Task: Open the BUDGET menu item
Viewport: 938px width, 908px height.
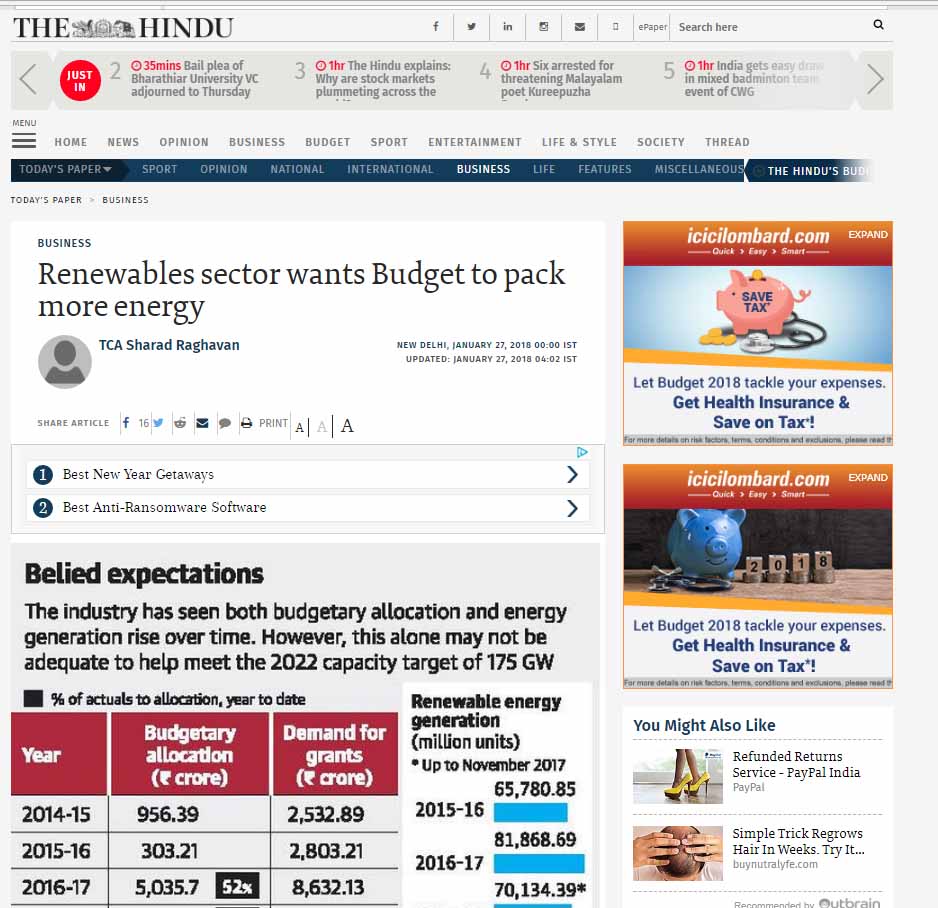Action: [328, 142]
